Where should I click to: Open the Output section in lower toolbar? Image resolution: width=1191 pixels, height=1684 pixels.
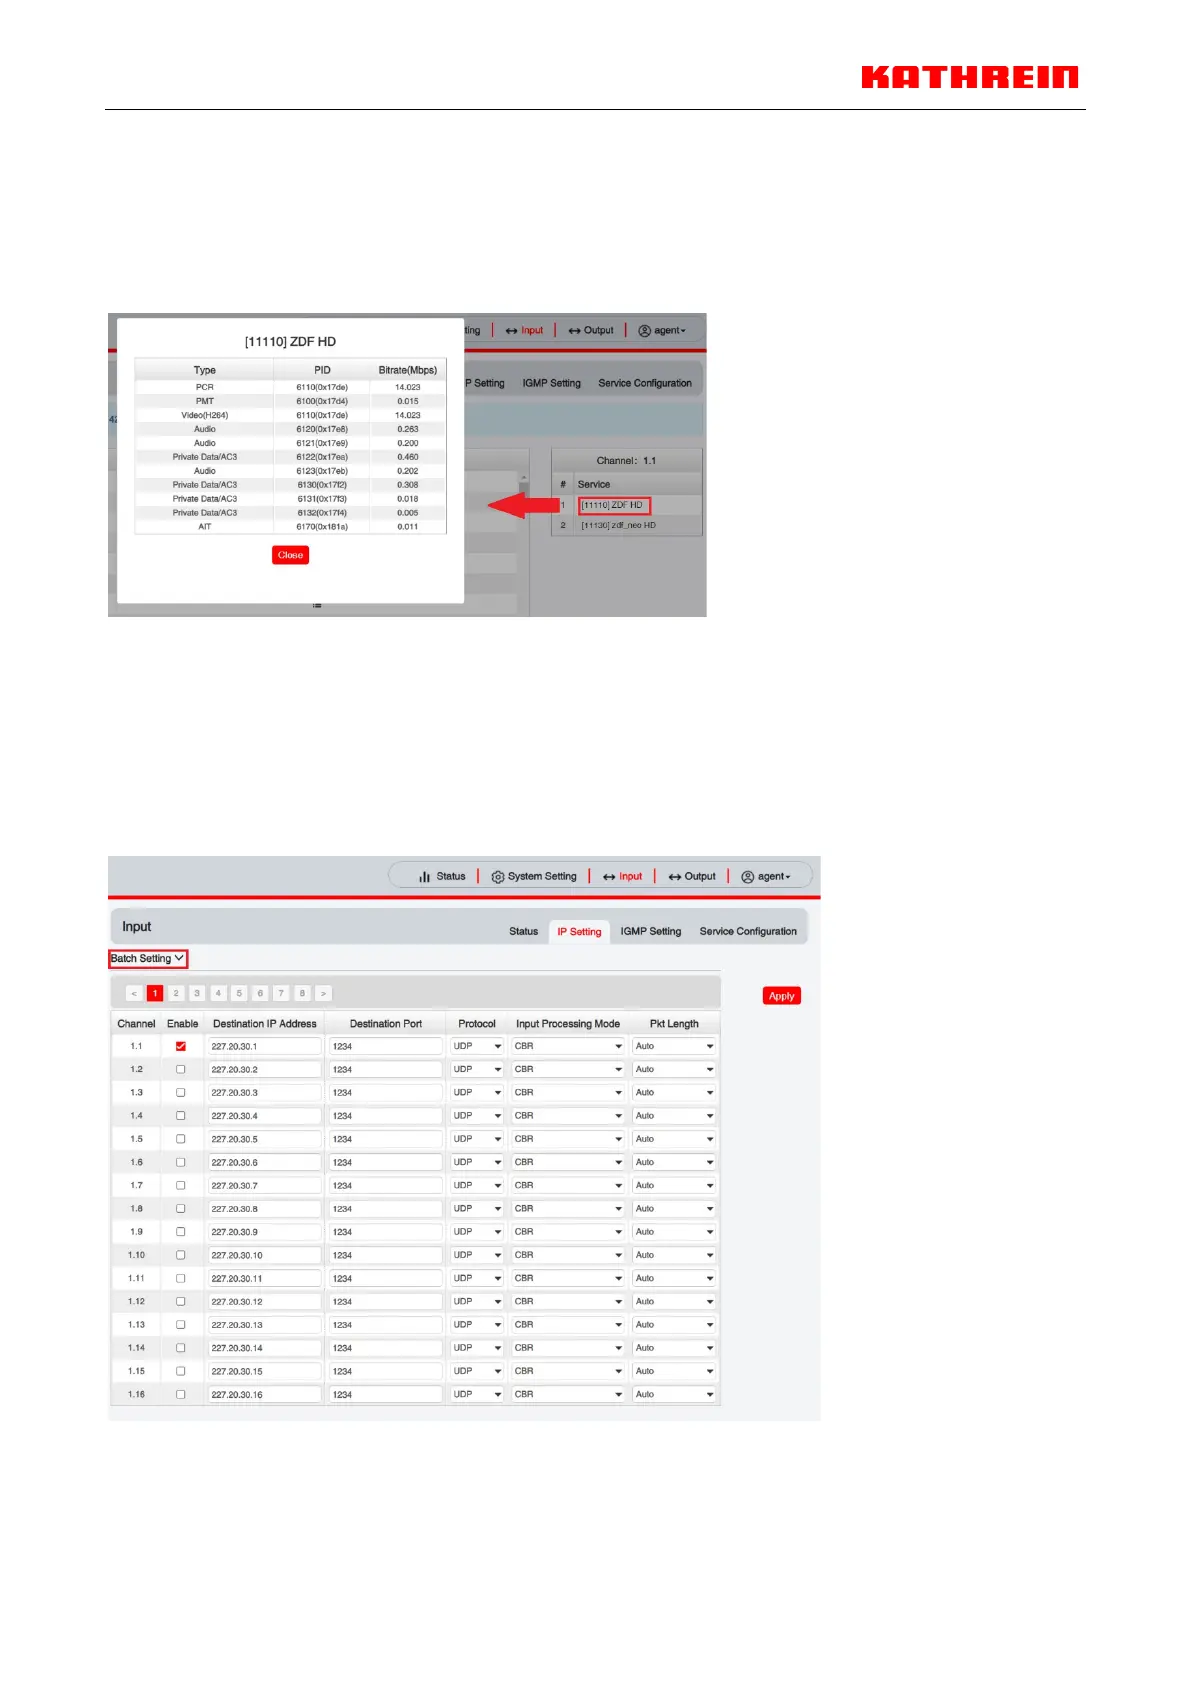[x=692, y=877]
